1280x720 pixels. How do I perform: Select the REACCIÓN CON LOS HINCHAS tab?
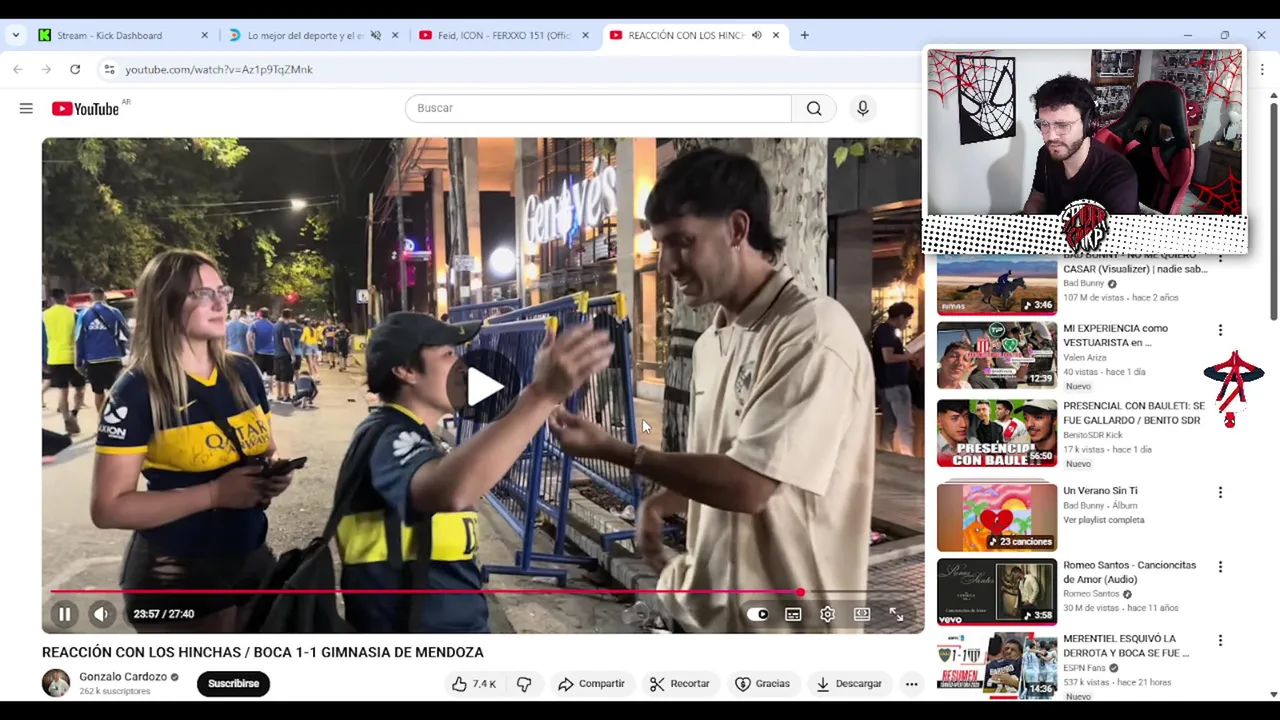(685, 35)
